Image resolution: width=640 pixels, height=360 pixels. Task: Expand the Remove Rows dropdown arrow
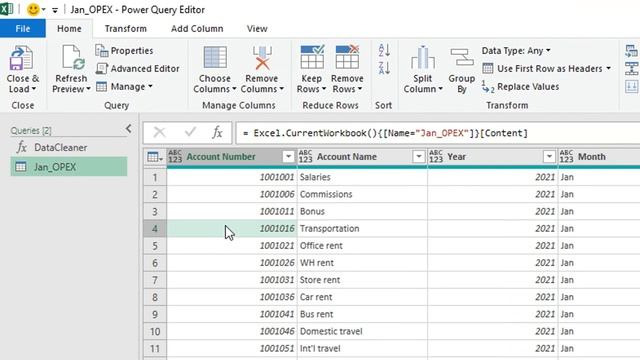click(x=360, y=89)
